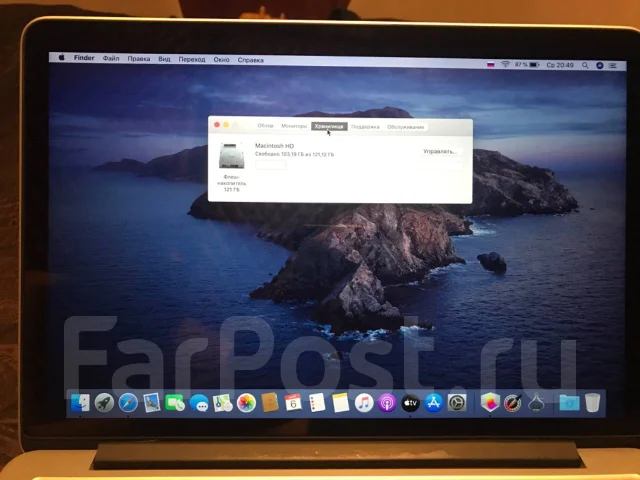
Task: Open Calendar icon showing 6
Action: pos(293,403)
